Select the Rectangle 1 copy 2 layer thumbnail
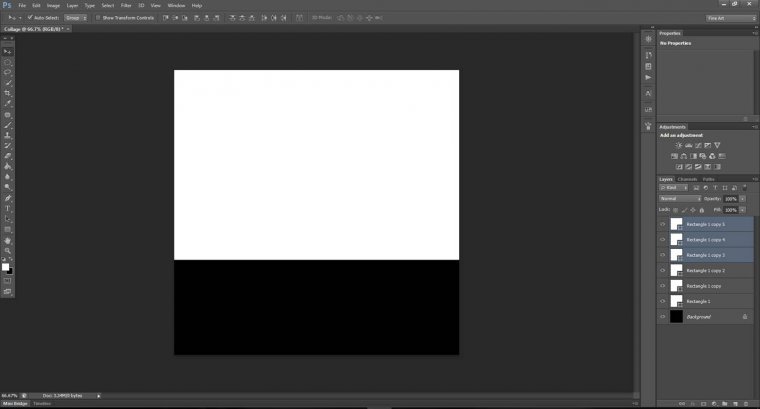Viewport: 760px width, 409px height. click(x=676, y=270)
